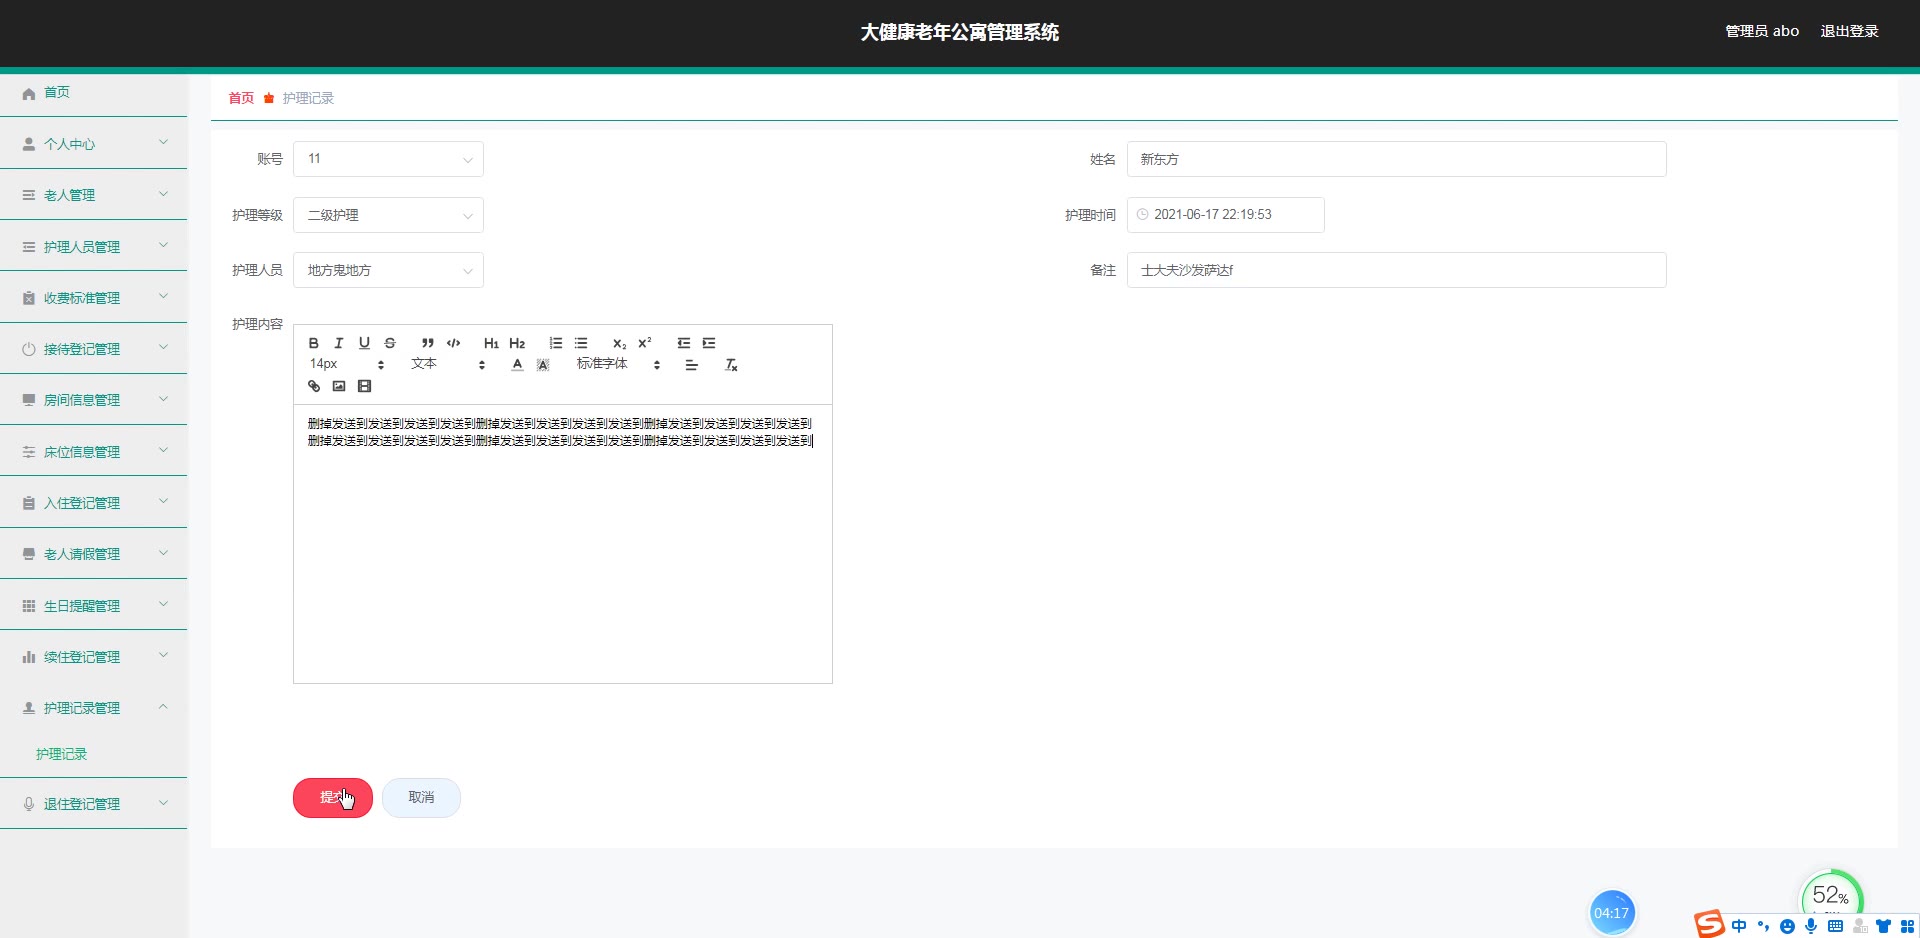Open 首页 in the sidebar
The image size is (1920, 938).
point(94,92)
